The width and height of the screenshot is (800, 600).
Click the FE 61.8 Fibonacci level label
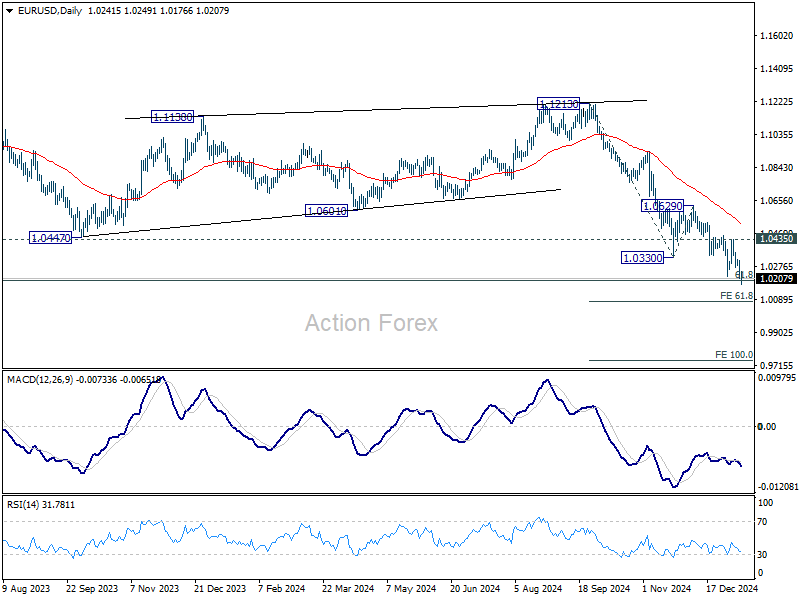point(736,296)
